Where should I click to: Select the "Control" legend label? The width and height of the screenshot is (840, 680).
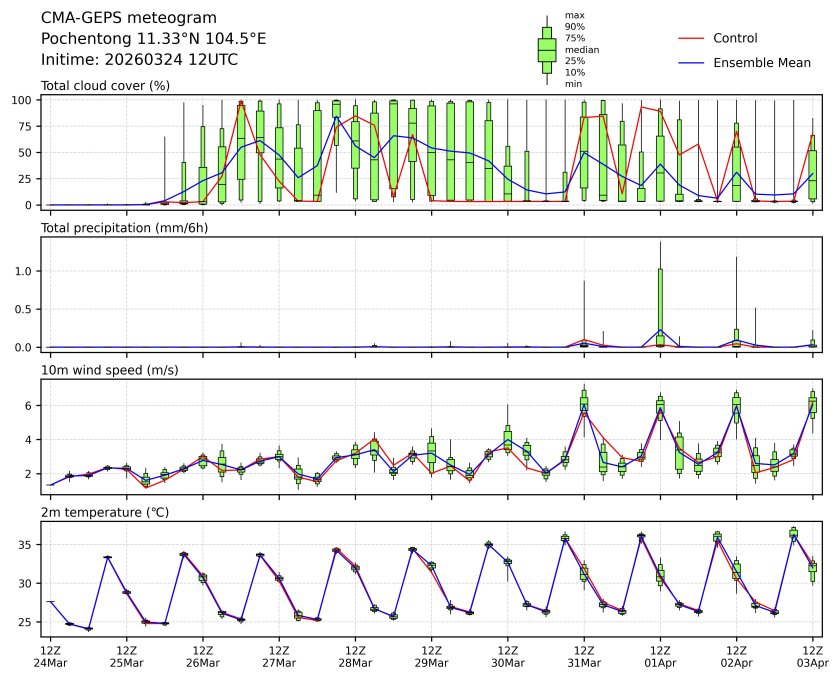[735, 38]
